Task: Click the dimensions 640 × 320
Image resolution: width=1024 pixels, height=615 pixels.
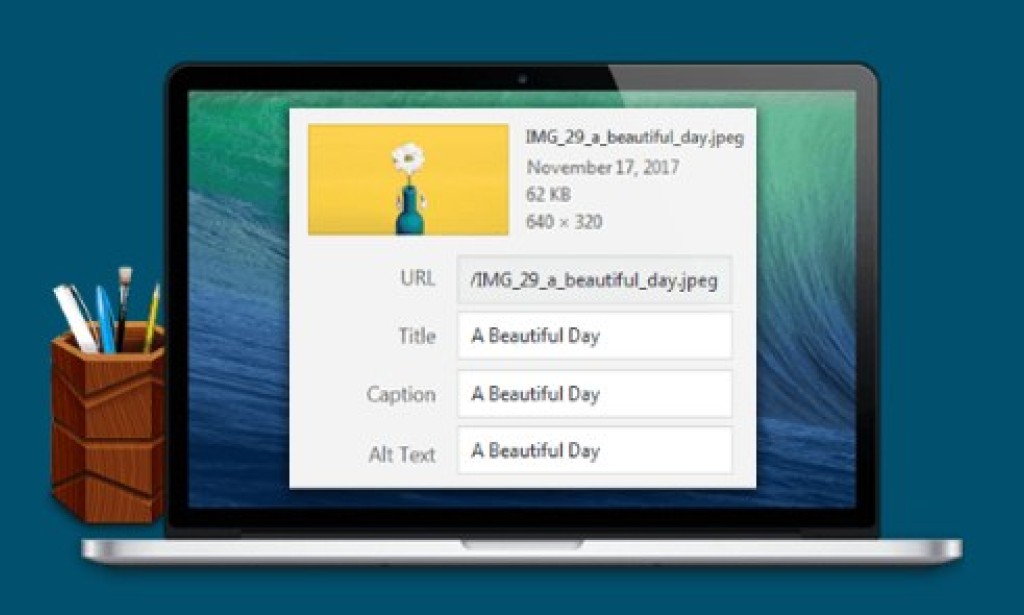Action: 564,222
